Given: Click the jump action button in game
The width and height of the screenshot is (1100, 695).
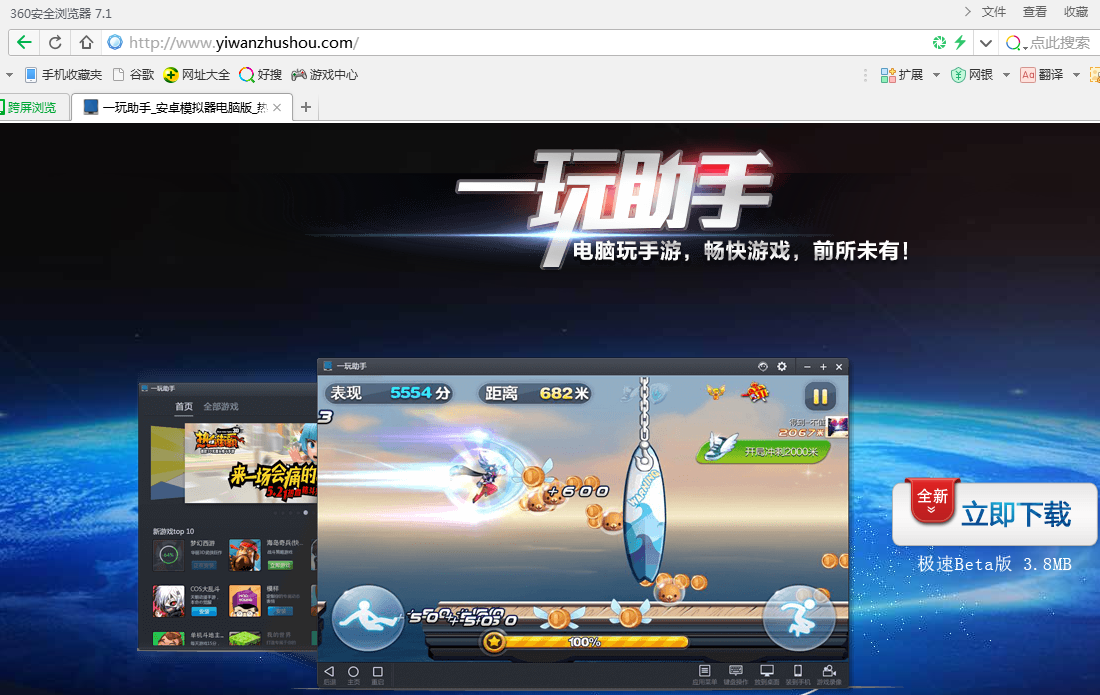Looking at the screenshot, I should [x=799, y=618].
